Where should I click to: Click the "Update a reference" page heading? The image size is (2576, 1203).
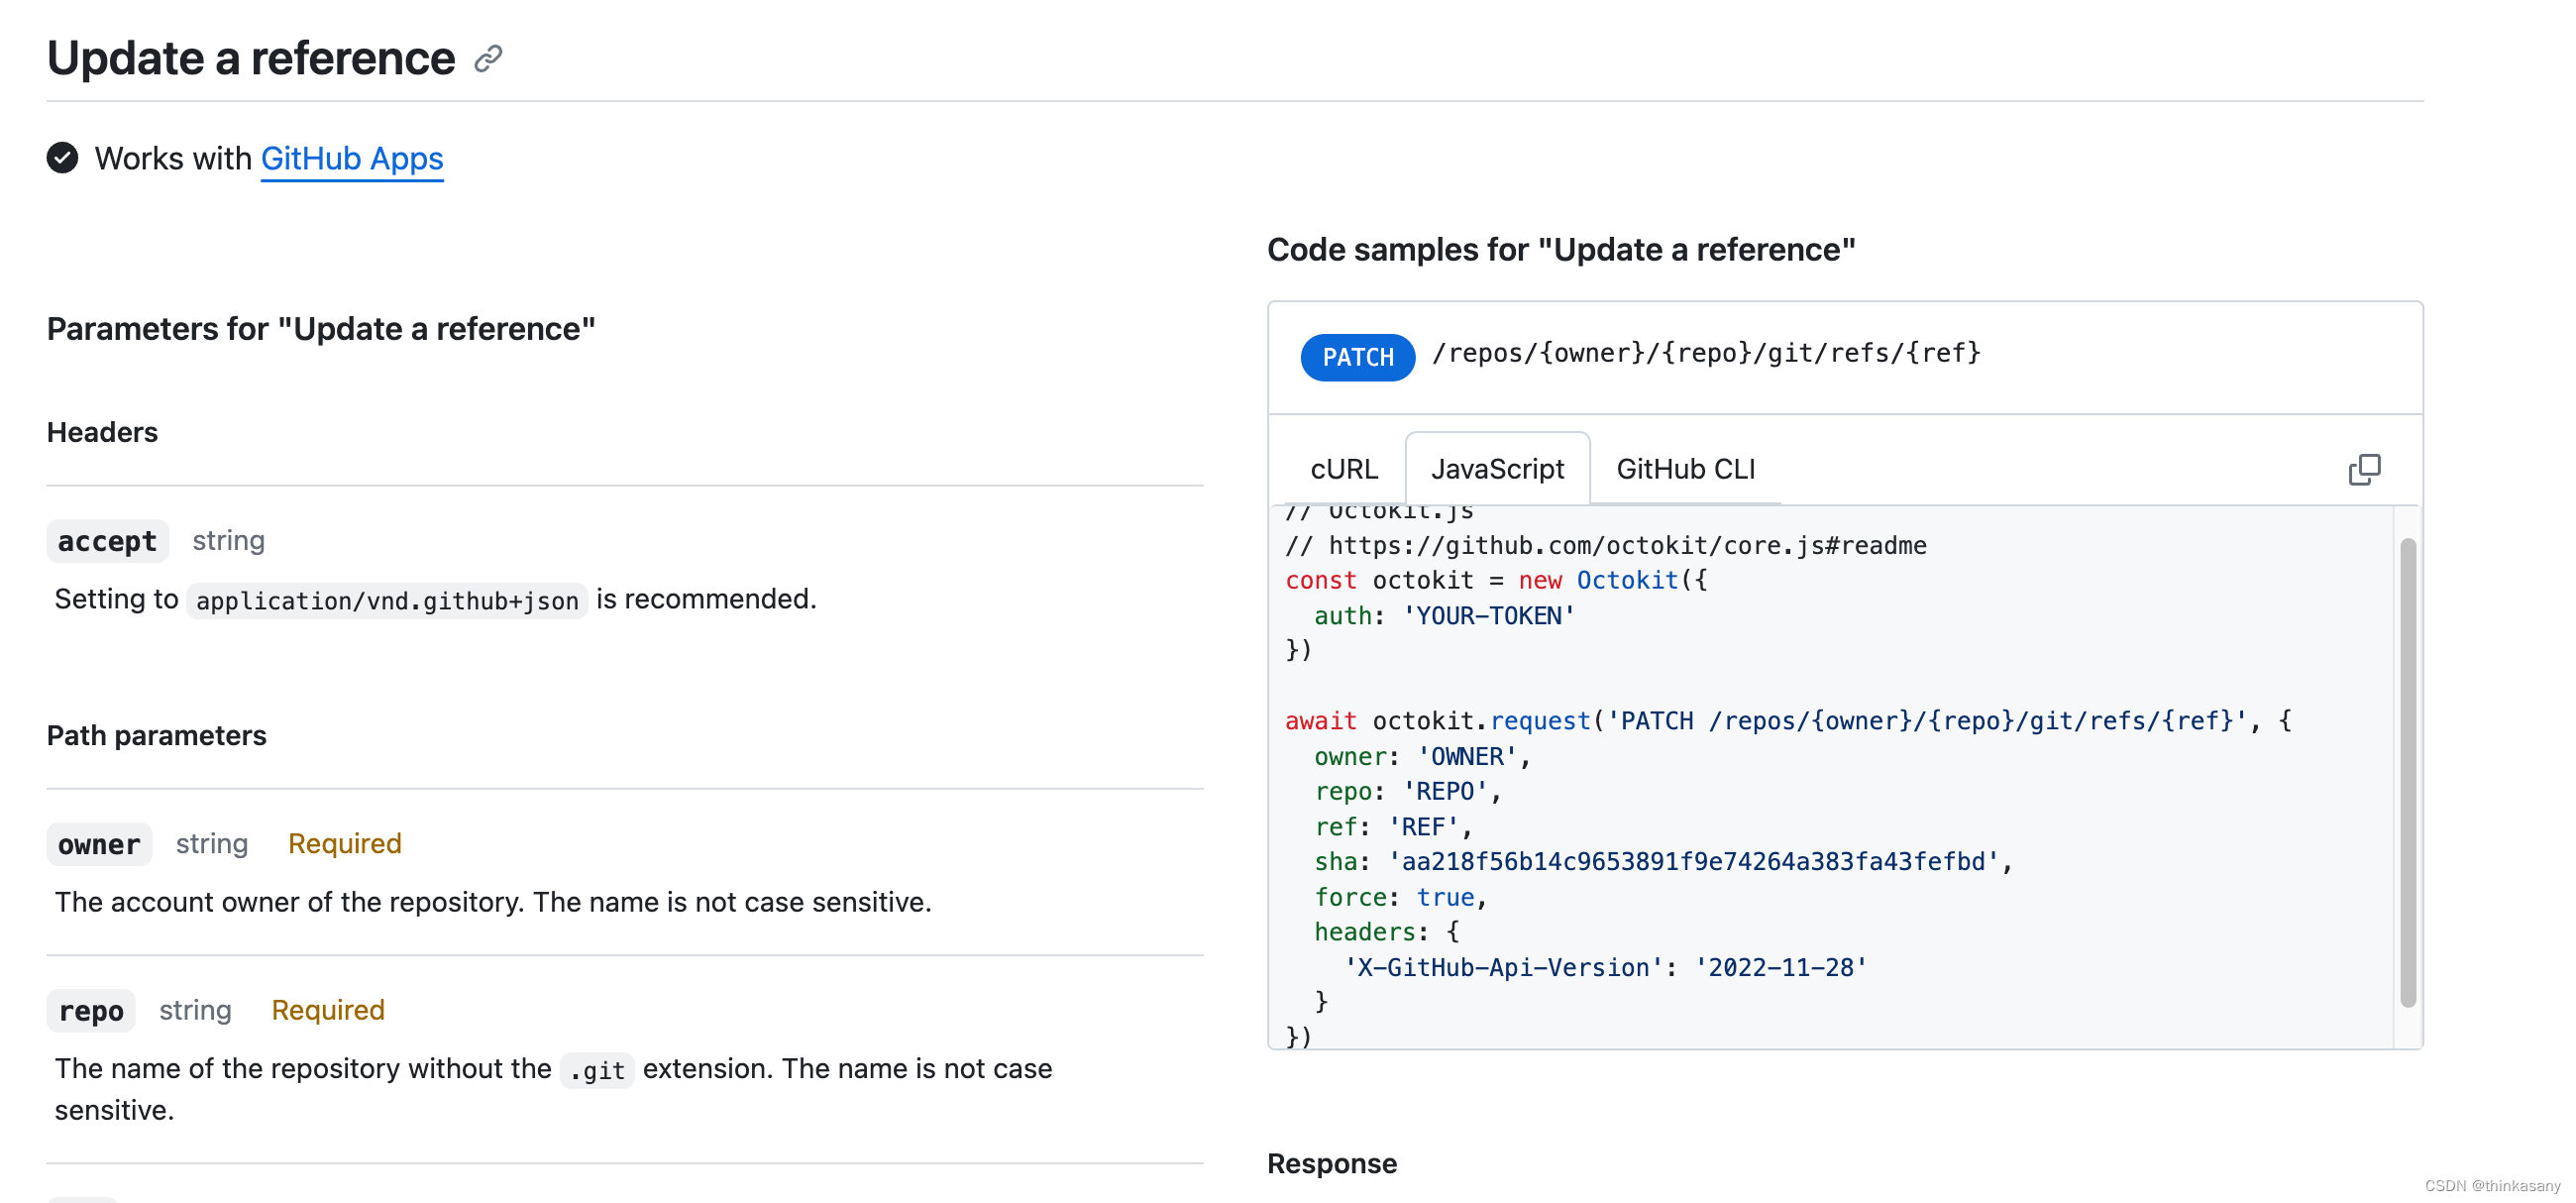pos(249,57)
